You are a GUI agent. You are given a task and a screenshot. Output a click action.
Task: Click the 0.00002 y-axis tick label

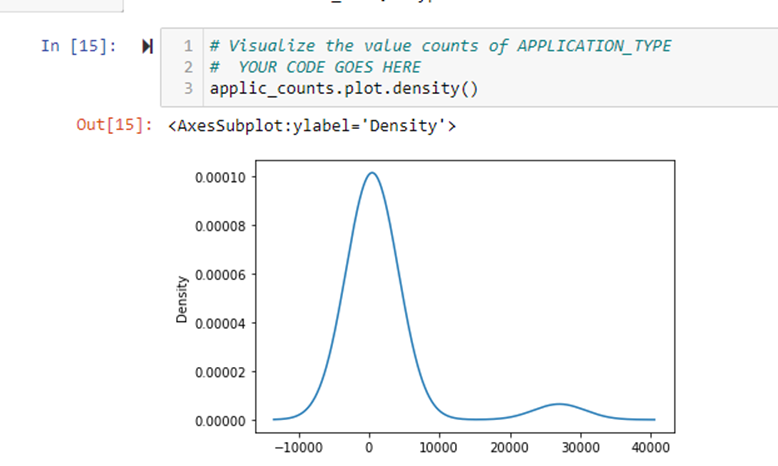(x=220, y=373)
